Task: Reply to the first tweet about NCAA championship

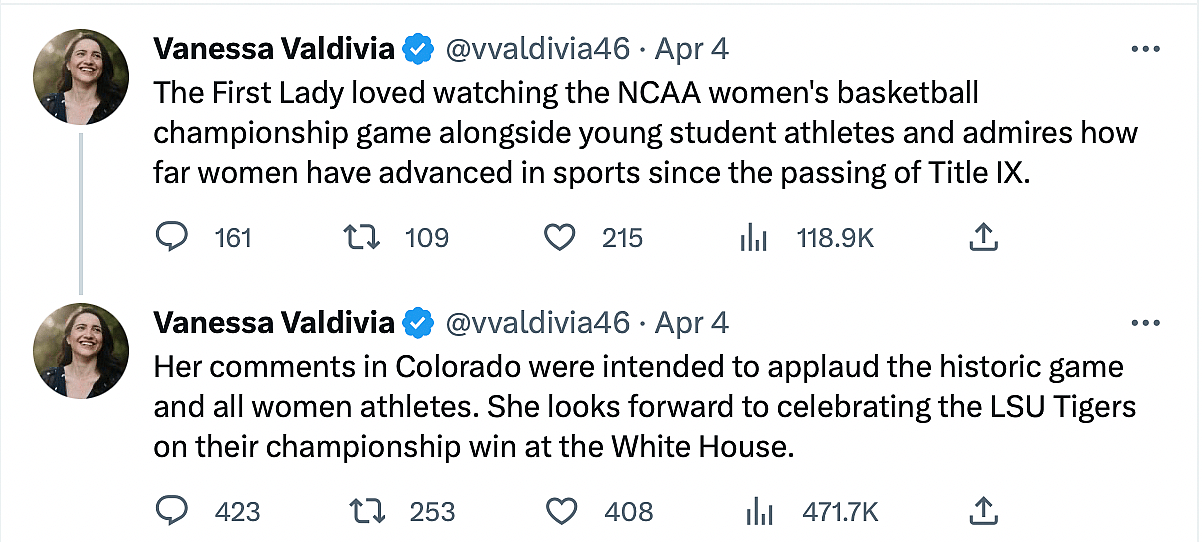Action: 174,237
